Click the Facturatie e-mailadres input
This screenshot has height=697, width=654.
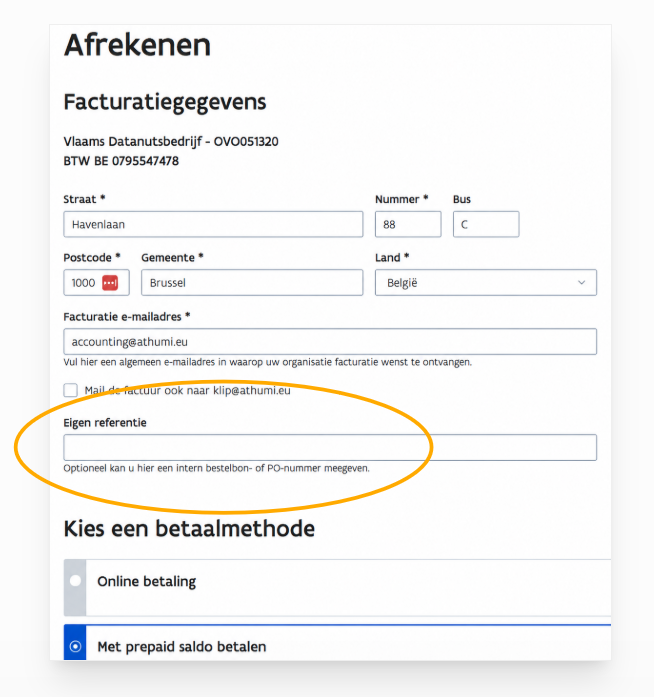click(330, 341)
